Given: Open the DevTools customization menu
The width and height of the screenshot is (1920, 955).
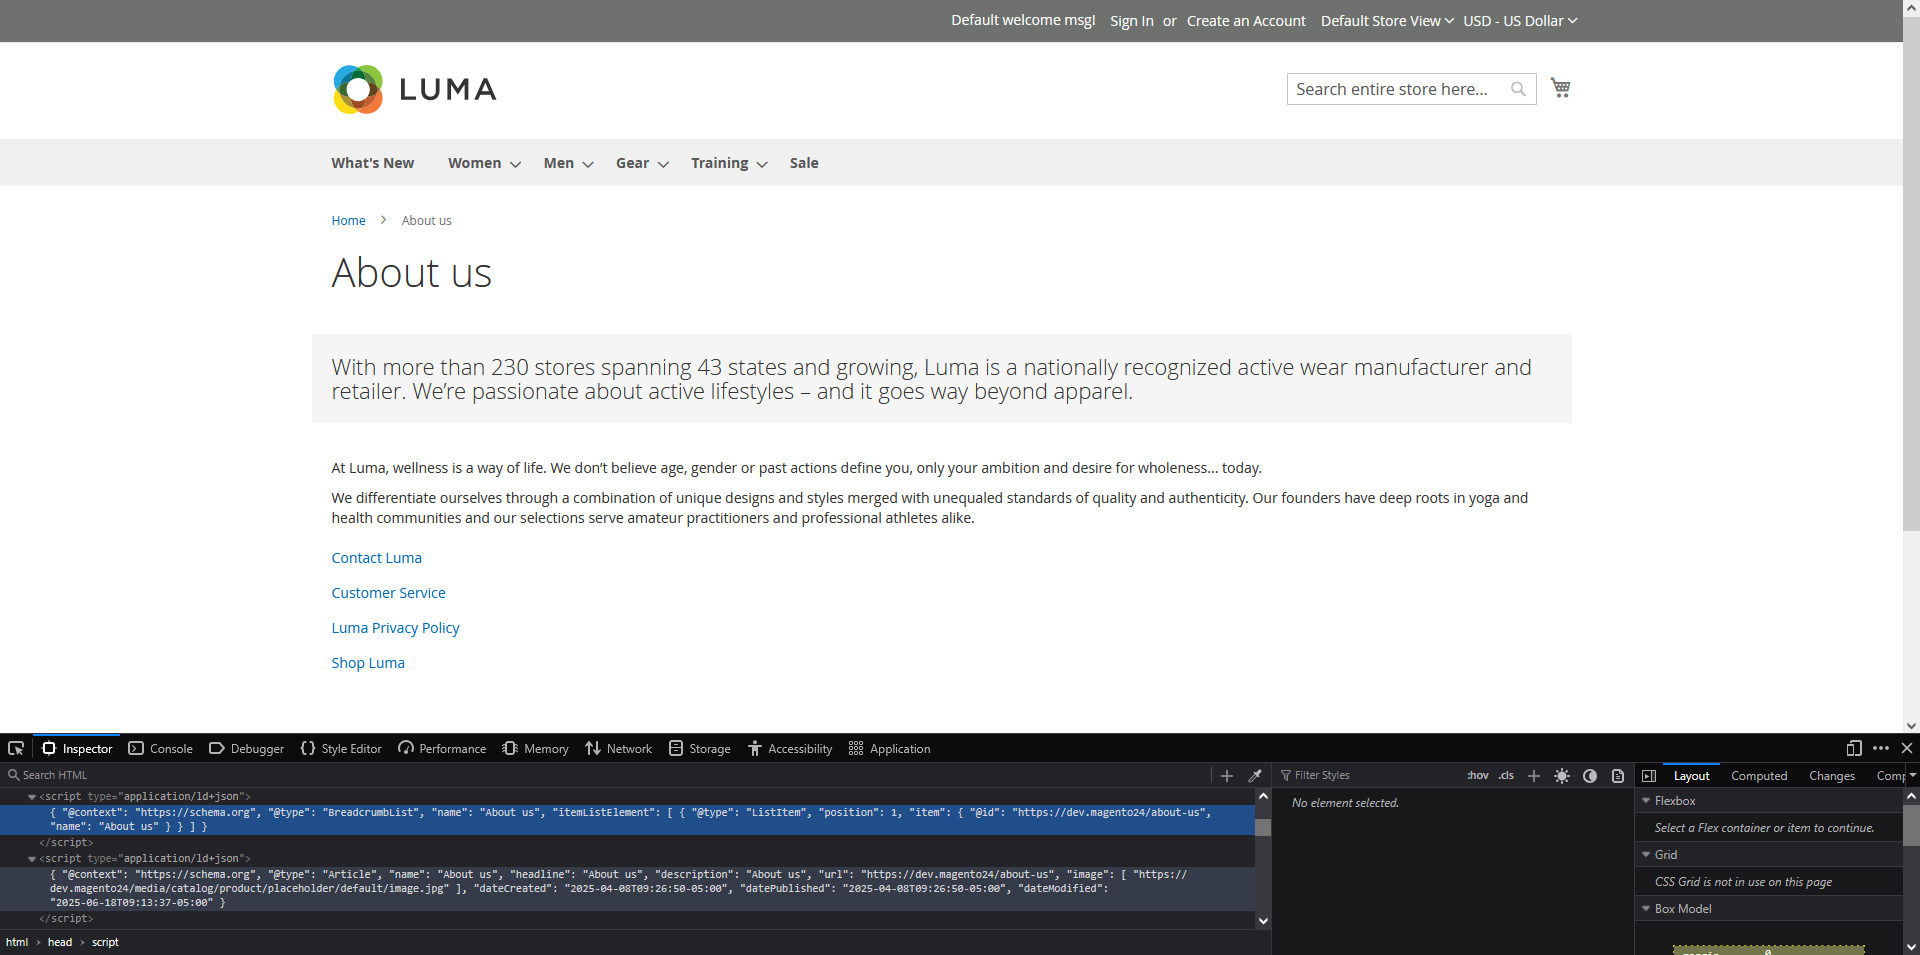Looking at the screenshot, I should [x=1881, y=748].
